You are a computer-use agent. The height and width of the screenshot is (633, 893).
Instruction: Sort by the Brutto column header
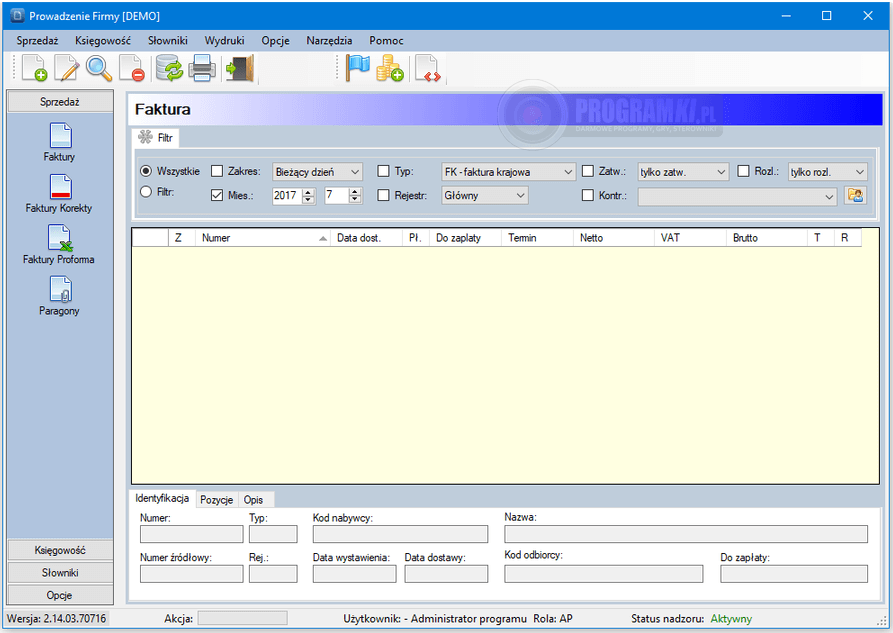(767, 238)
